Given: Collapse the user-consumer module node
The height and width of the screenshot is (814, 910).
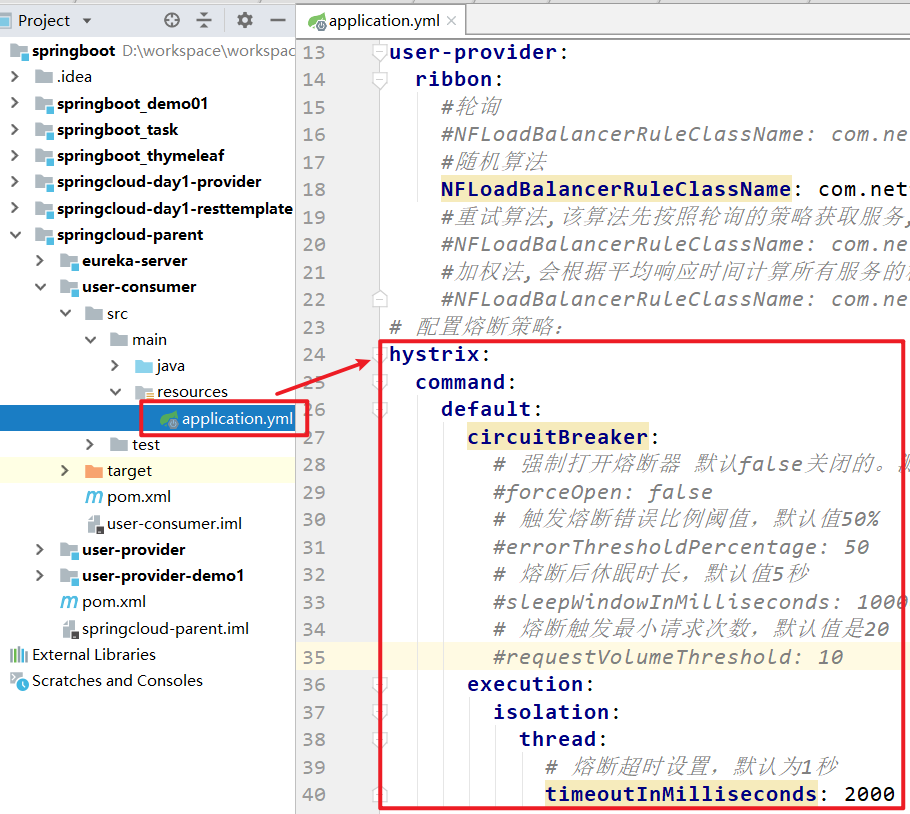Looking at the screenshot, I should [x=40, y=287].
